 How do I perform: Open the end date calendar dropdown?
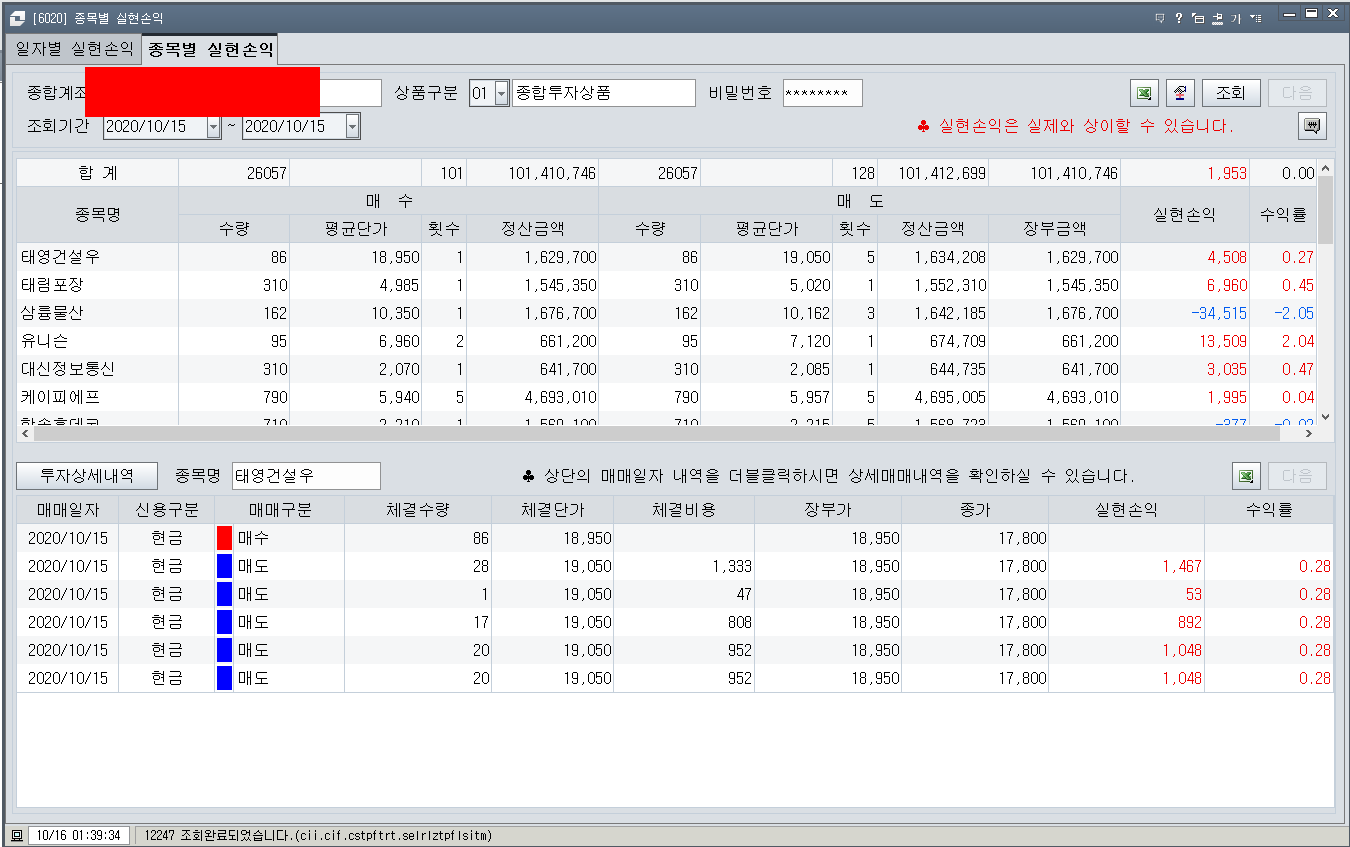click(x=352, y=126)
